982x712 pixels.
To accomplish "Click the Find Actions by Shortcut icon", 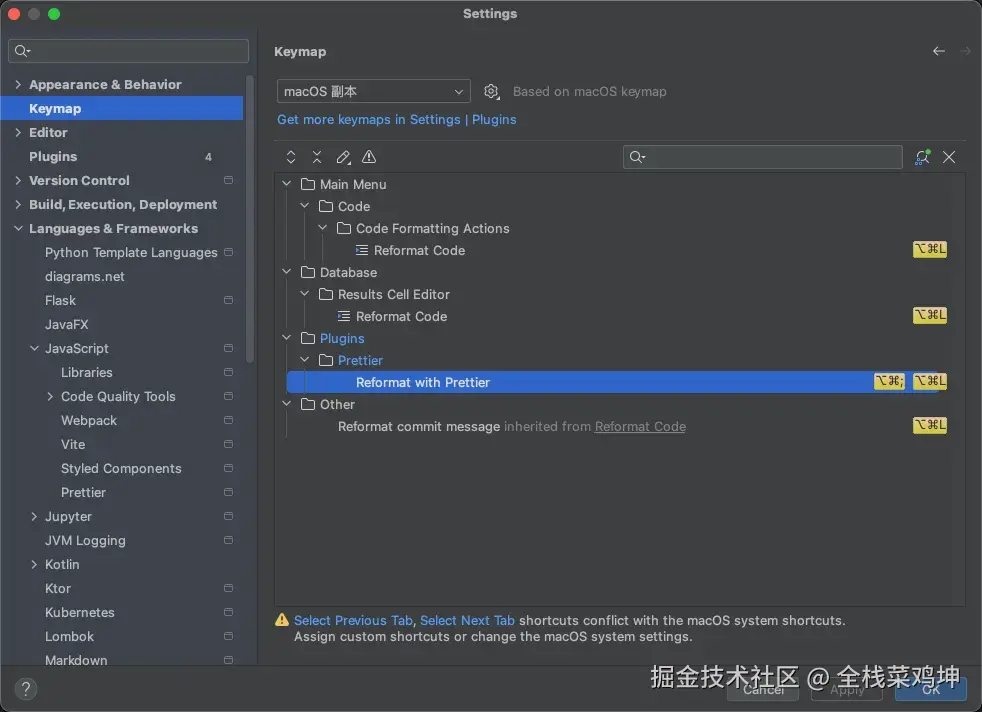I will [922, 157].
